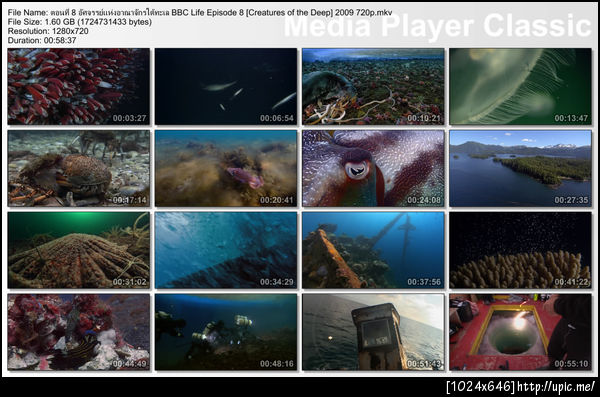
Task: Select the thumbnail timestamped 00:03:27
Action: (x=79, y=87)
